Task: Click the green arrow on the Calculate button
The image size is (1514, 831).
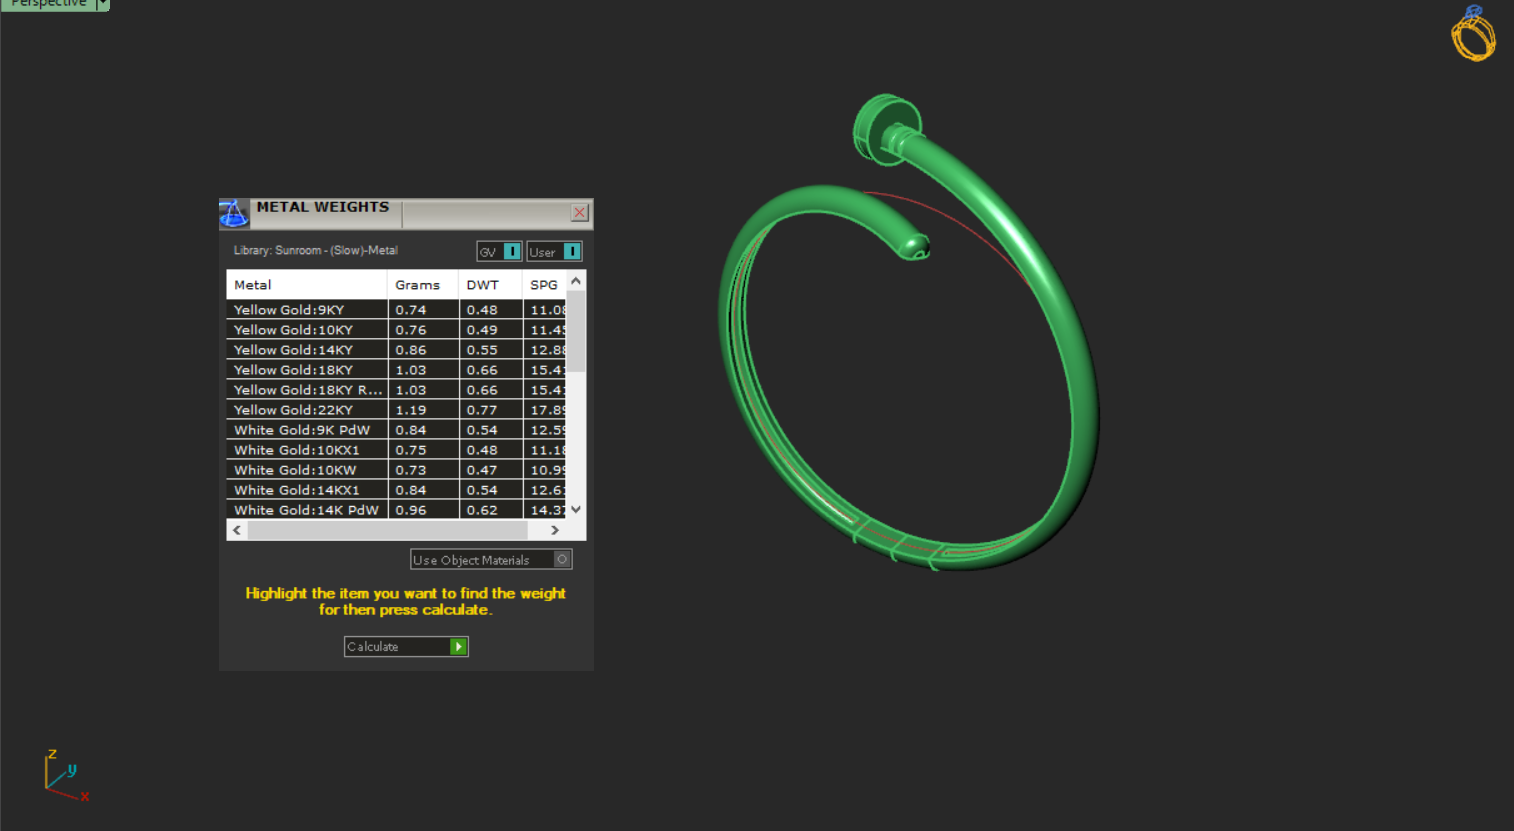Action: tap(458, 647)
